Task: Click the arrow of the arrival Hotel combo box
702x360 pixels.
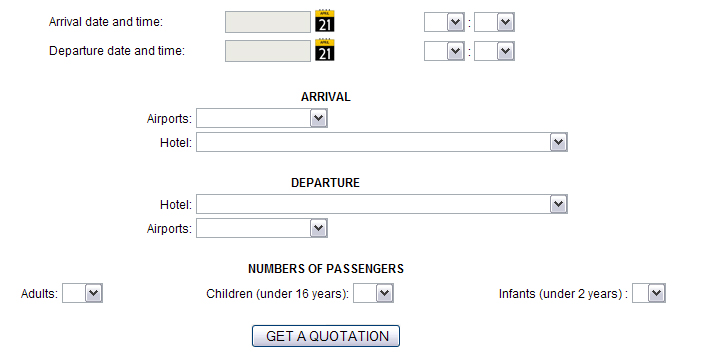Action: [x=558, y=142]
